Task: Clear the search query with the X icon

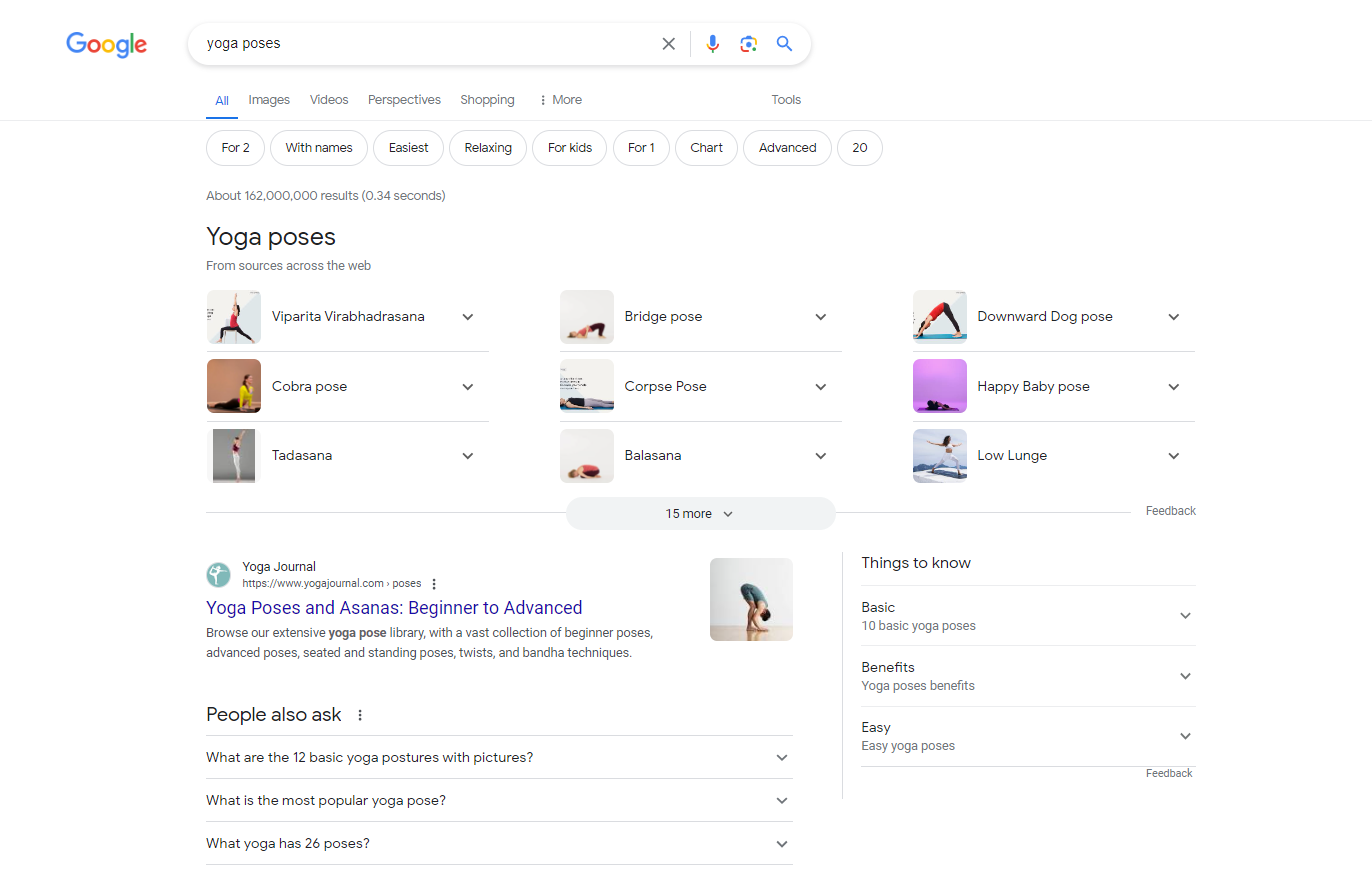Action: (x=668, y=43)
